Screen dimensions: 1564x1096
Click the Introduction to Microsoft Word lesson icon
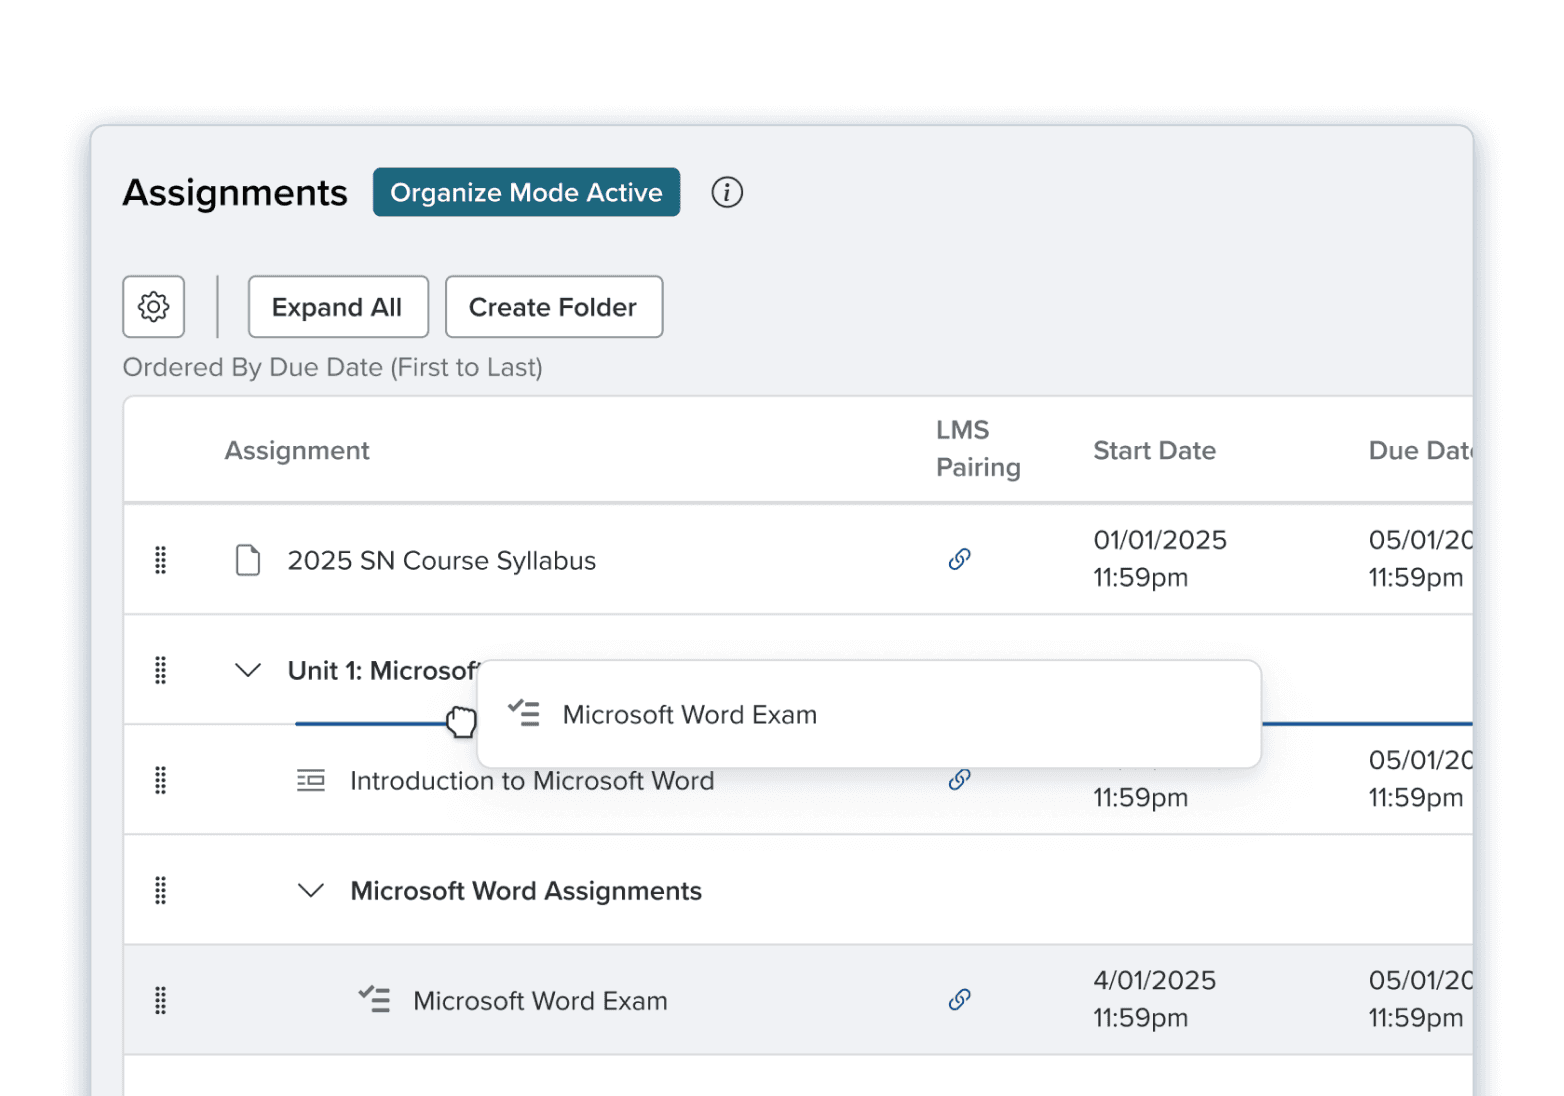311,780
